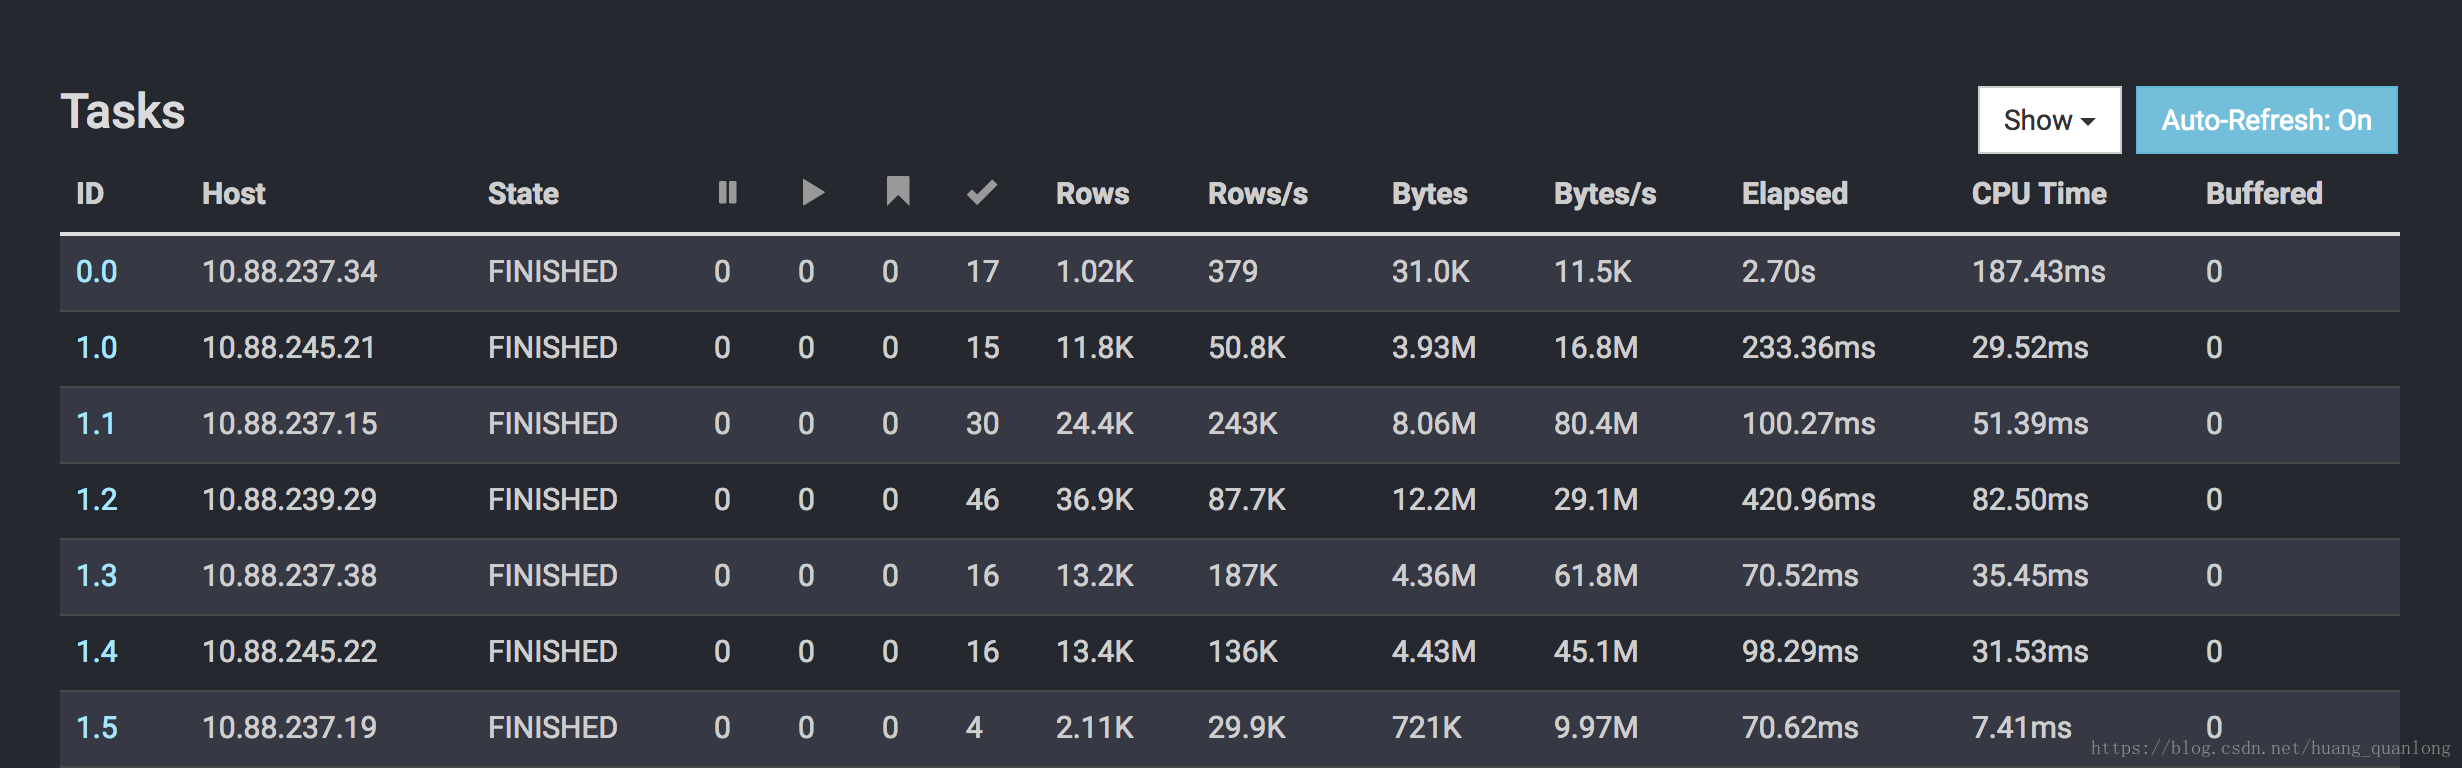This screenshot has height=768, width=2462.
Task: Click completed splits count 17
Action: (982, 272)
